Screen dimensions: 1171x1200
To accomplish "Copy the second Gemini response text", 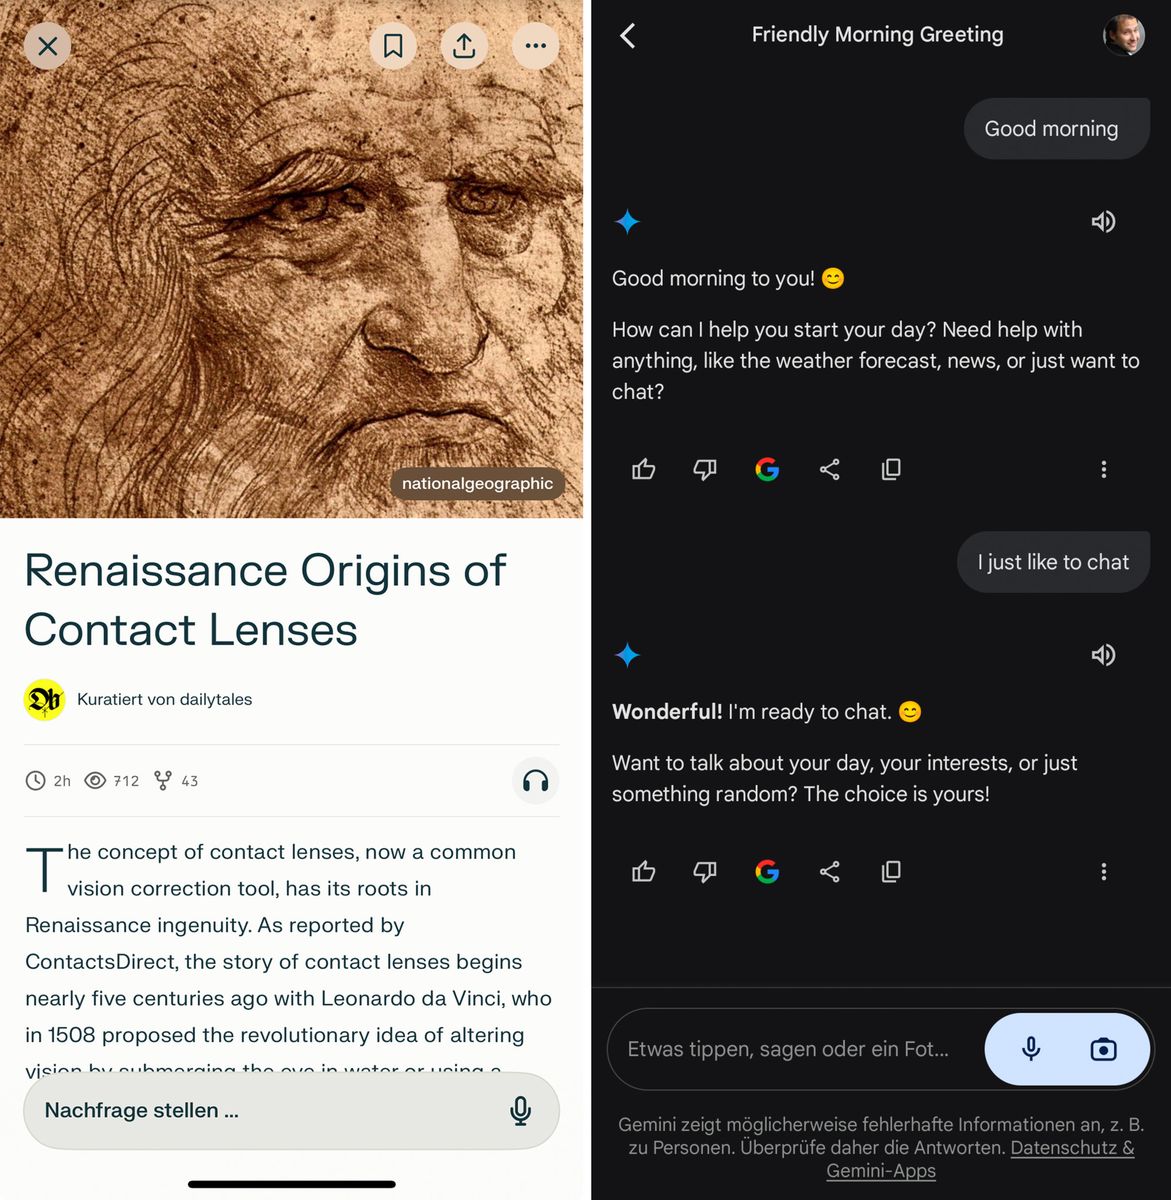I will [x=891, y=872].
